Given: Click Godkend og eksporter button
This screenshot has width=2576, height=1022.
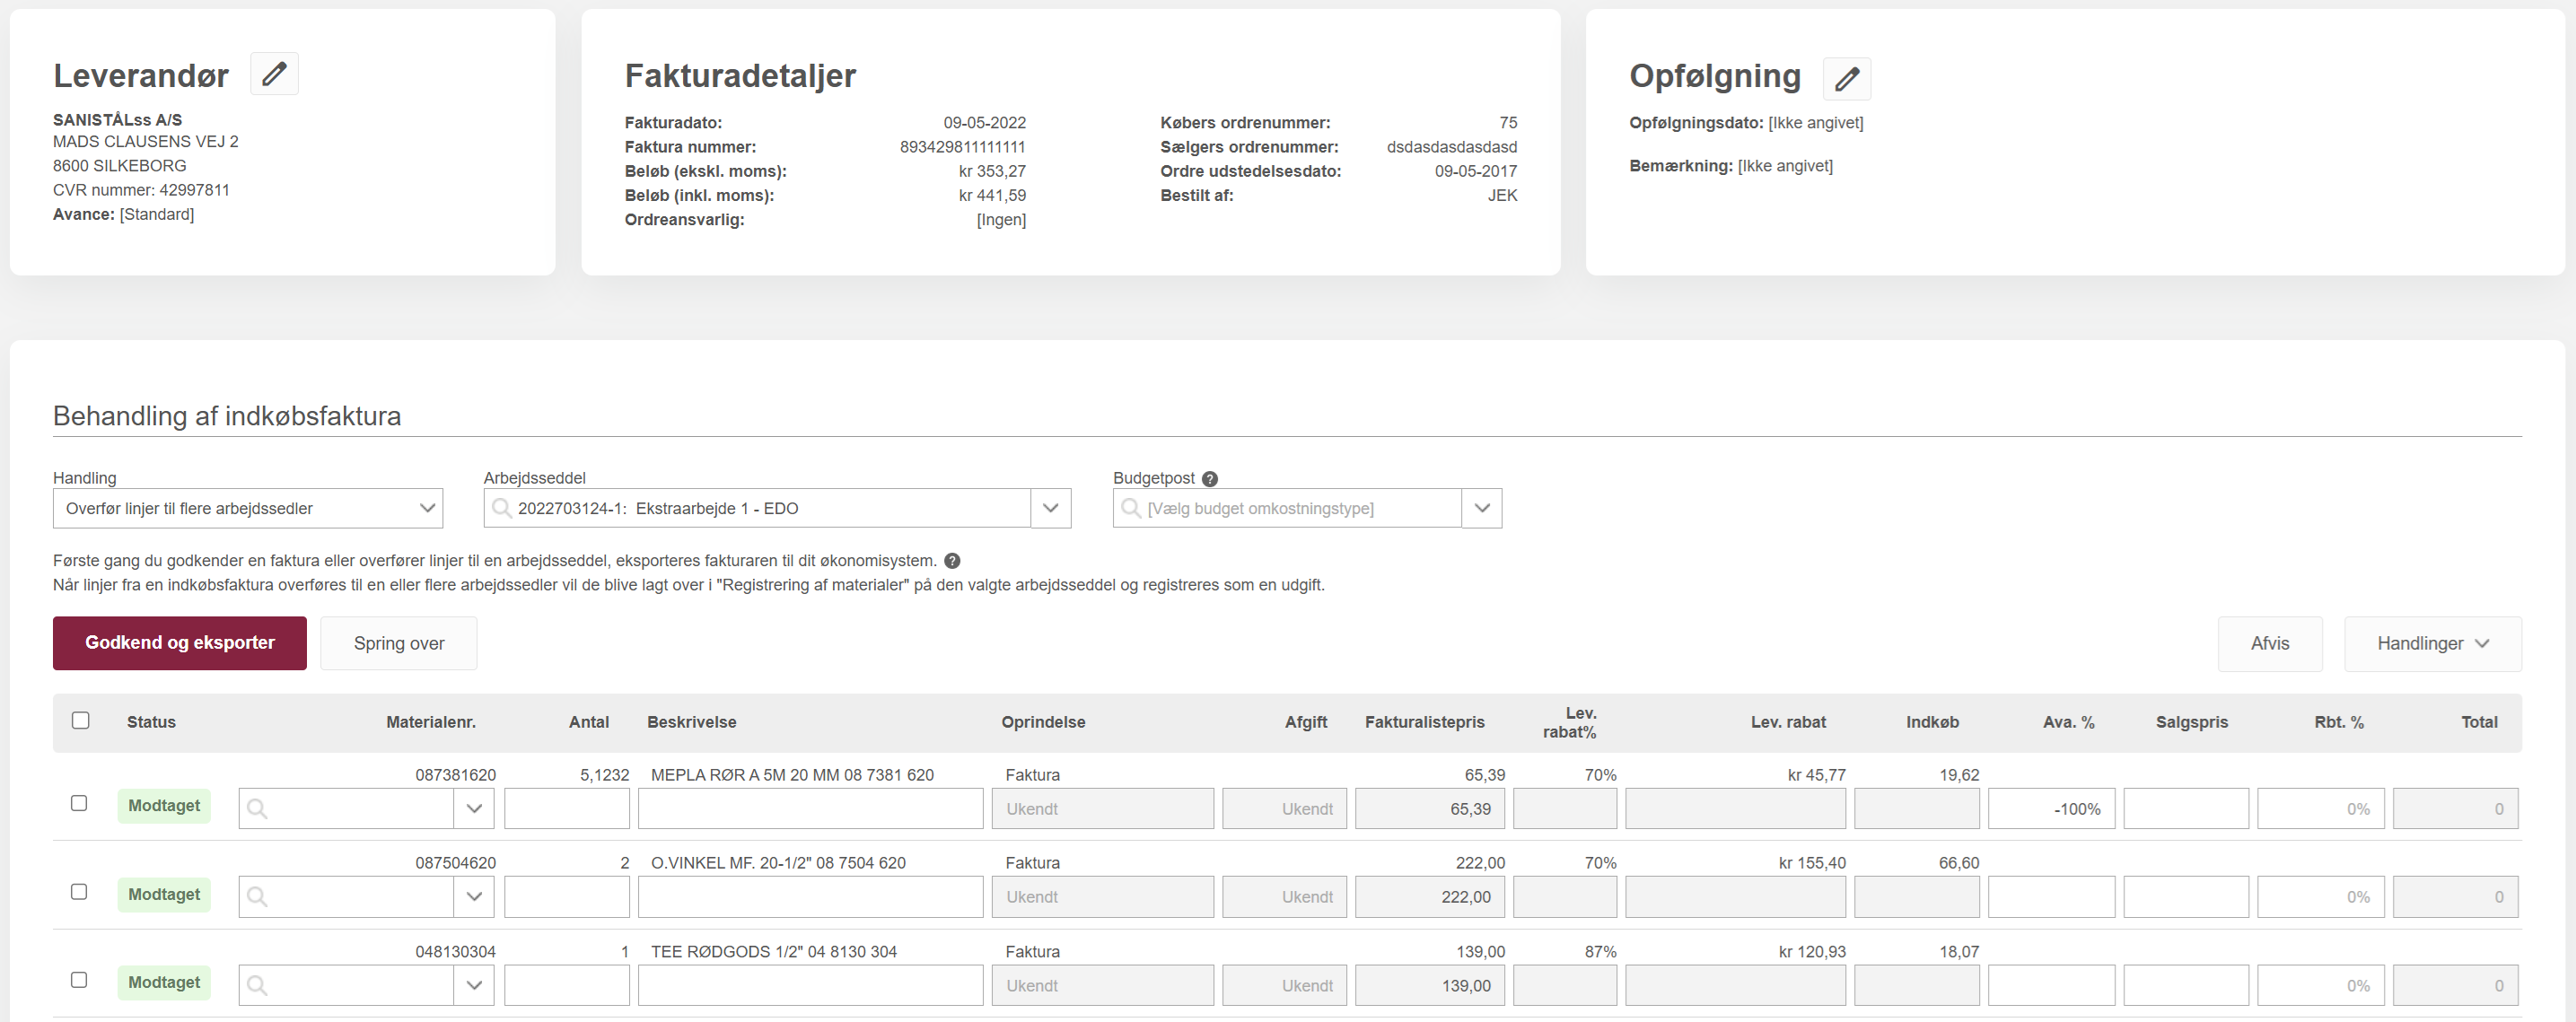Looking at the screenshot, I should coord(180,643).
